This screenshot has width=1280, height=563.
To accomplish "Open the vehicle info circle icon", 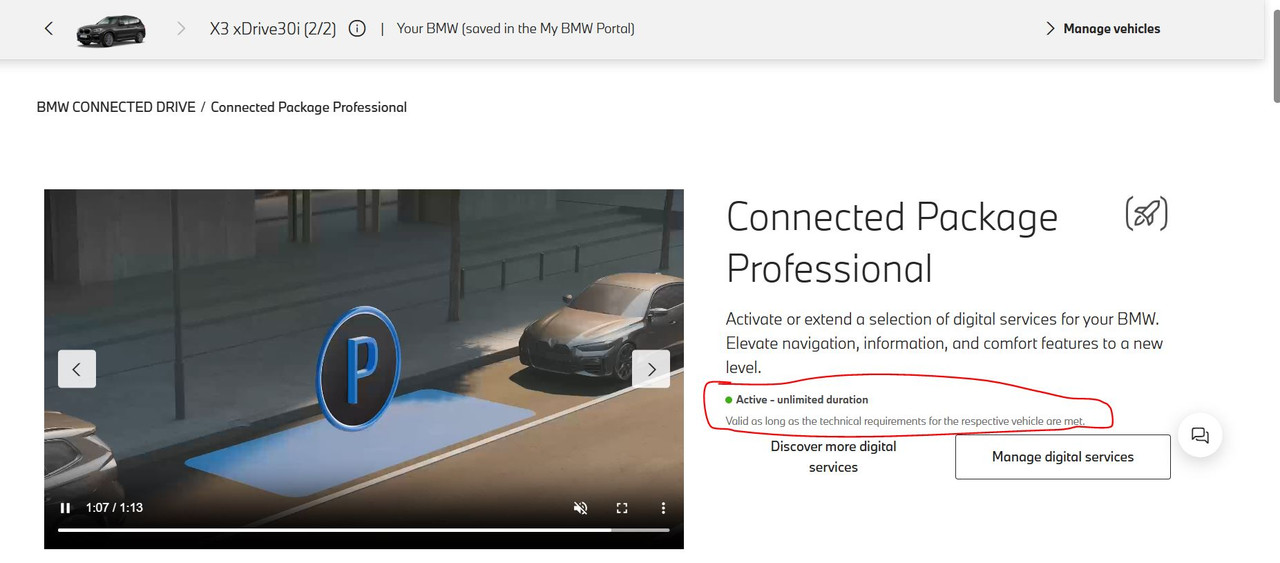I will point(357,28).
